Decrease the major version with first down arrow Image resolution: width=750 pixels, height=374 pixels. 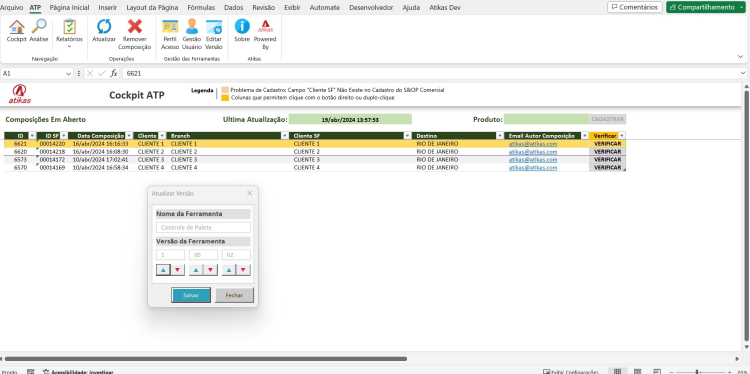[177, 270]
